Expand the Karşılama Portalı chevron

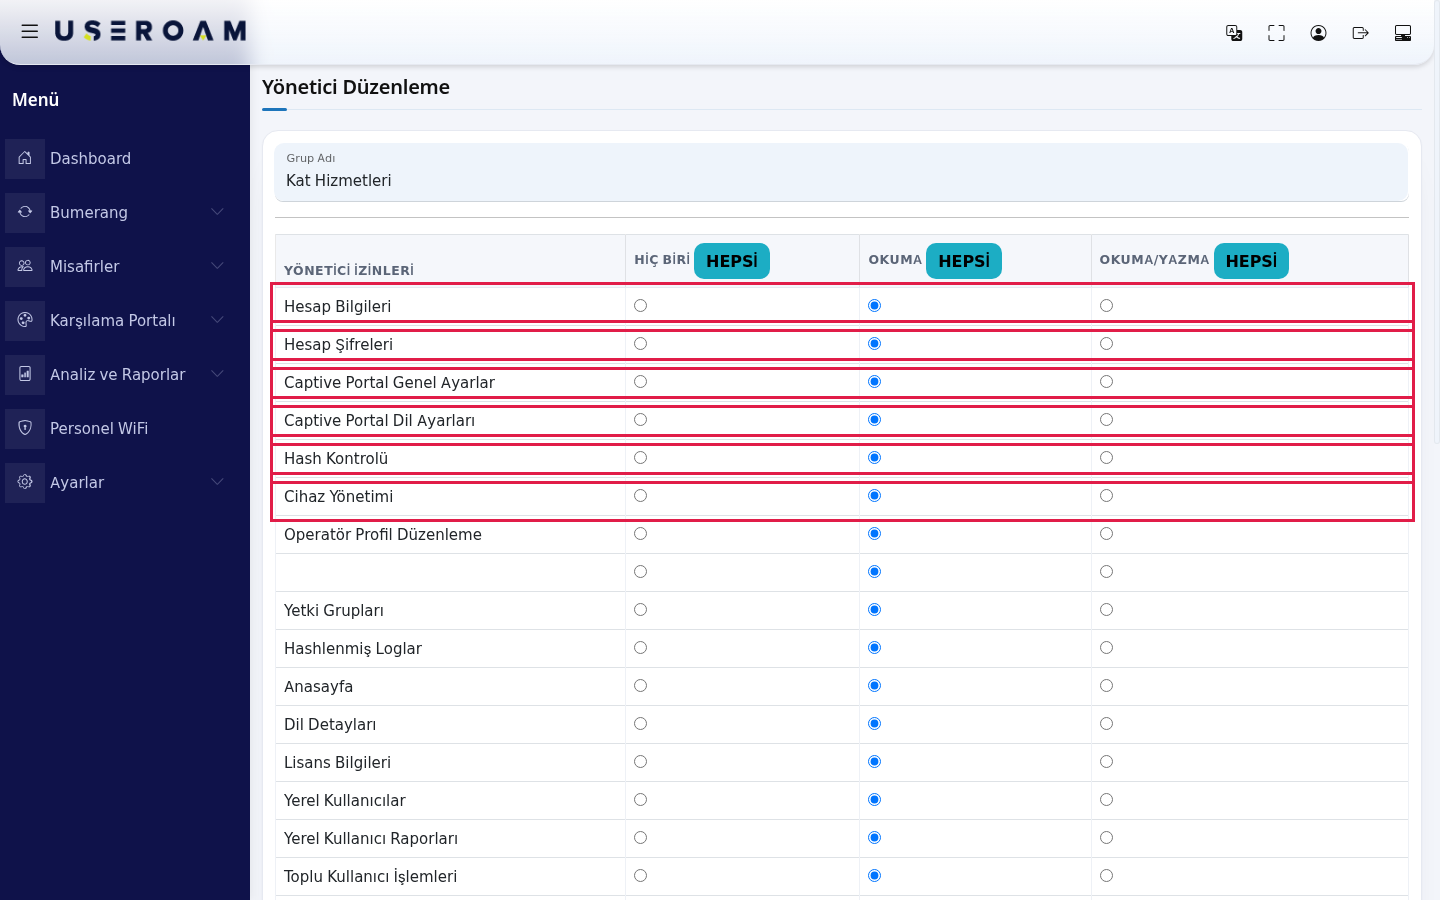[x=217, y=320]
